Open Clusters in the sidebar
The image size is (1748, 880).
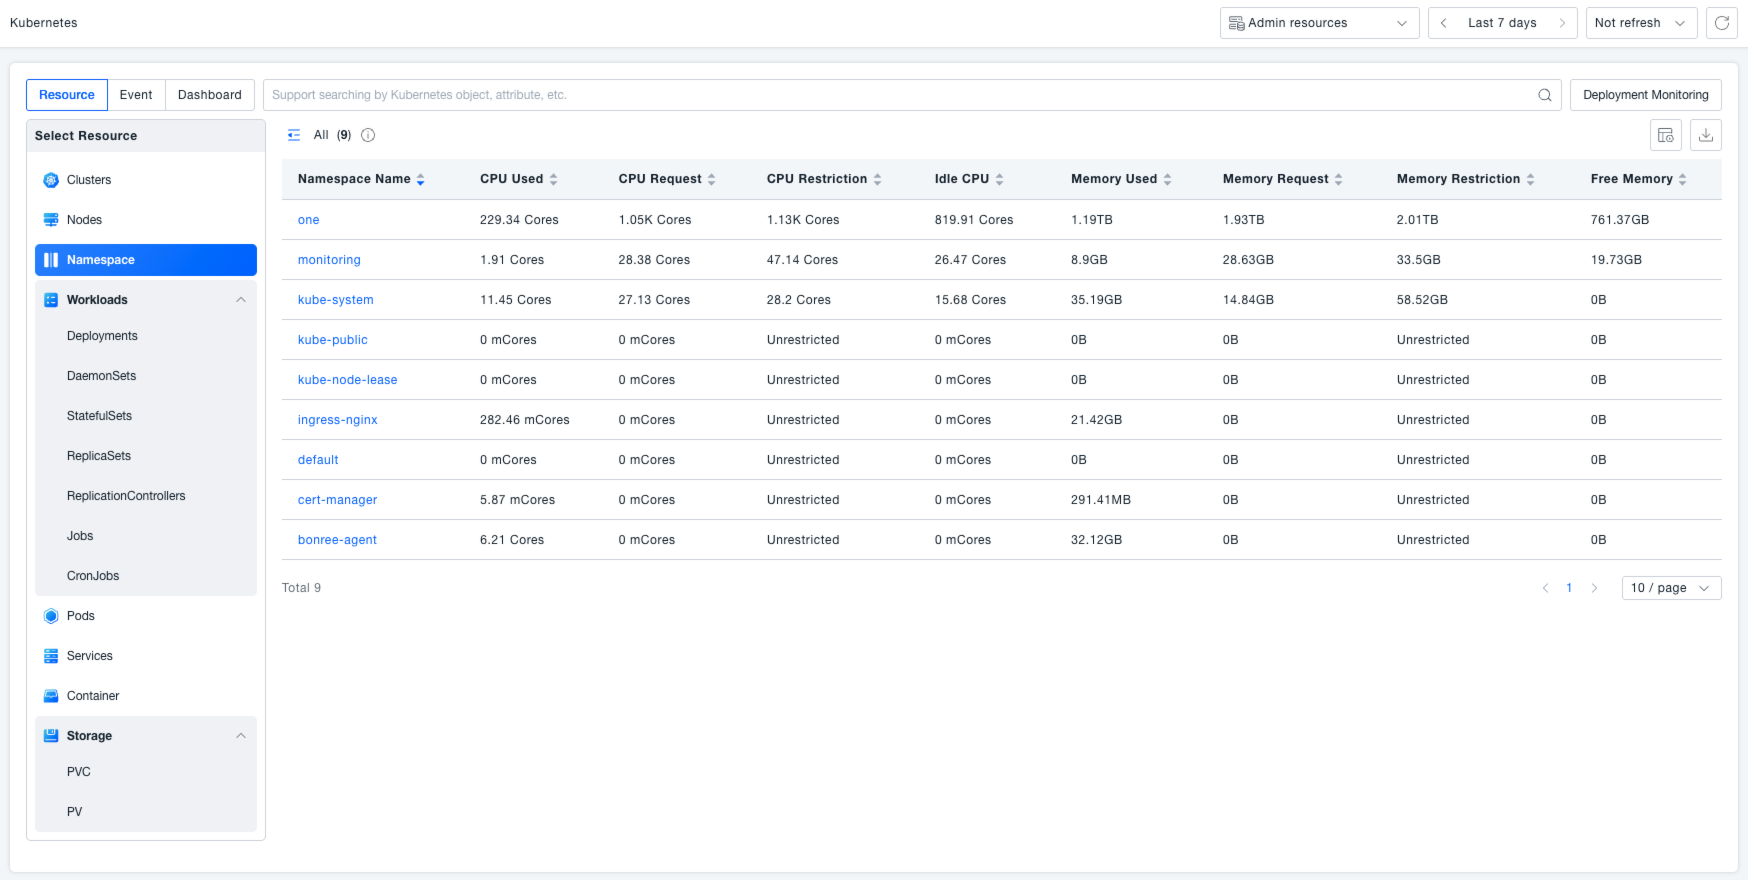coord(89,180)
